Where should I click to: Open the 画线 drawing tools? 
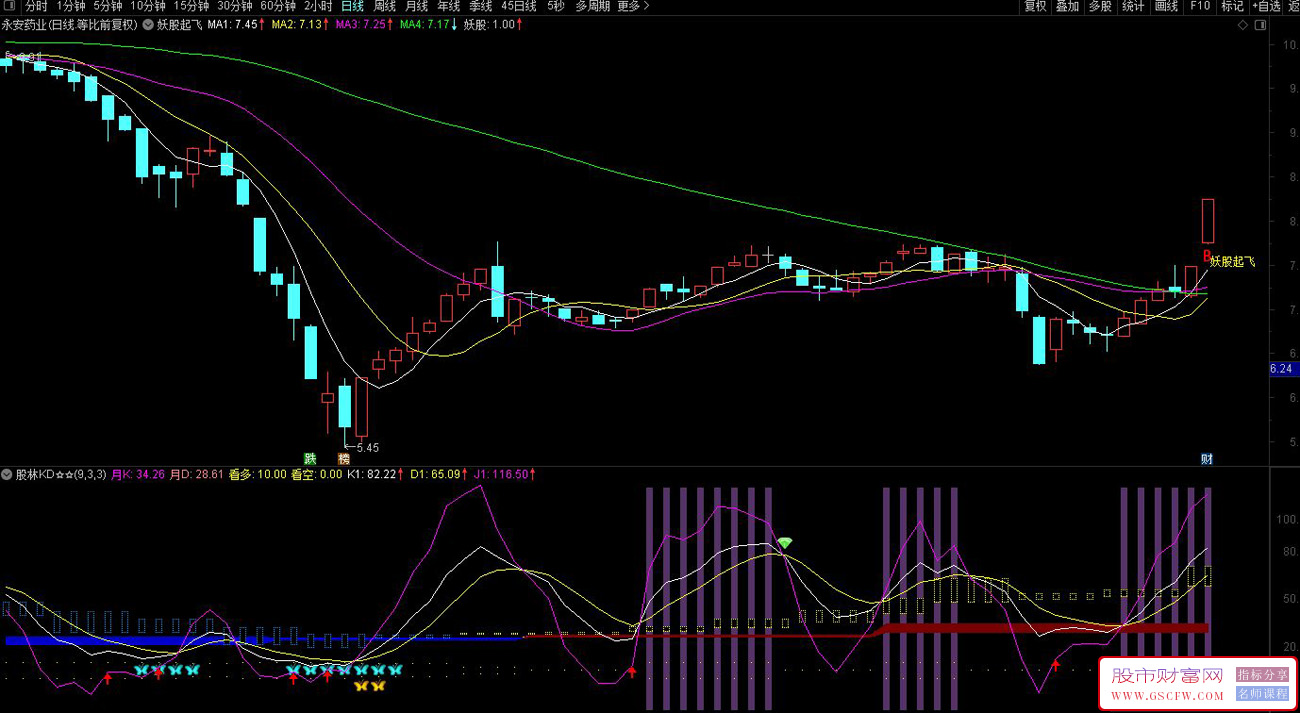pos(1166,6)
